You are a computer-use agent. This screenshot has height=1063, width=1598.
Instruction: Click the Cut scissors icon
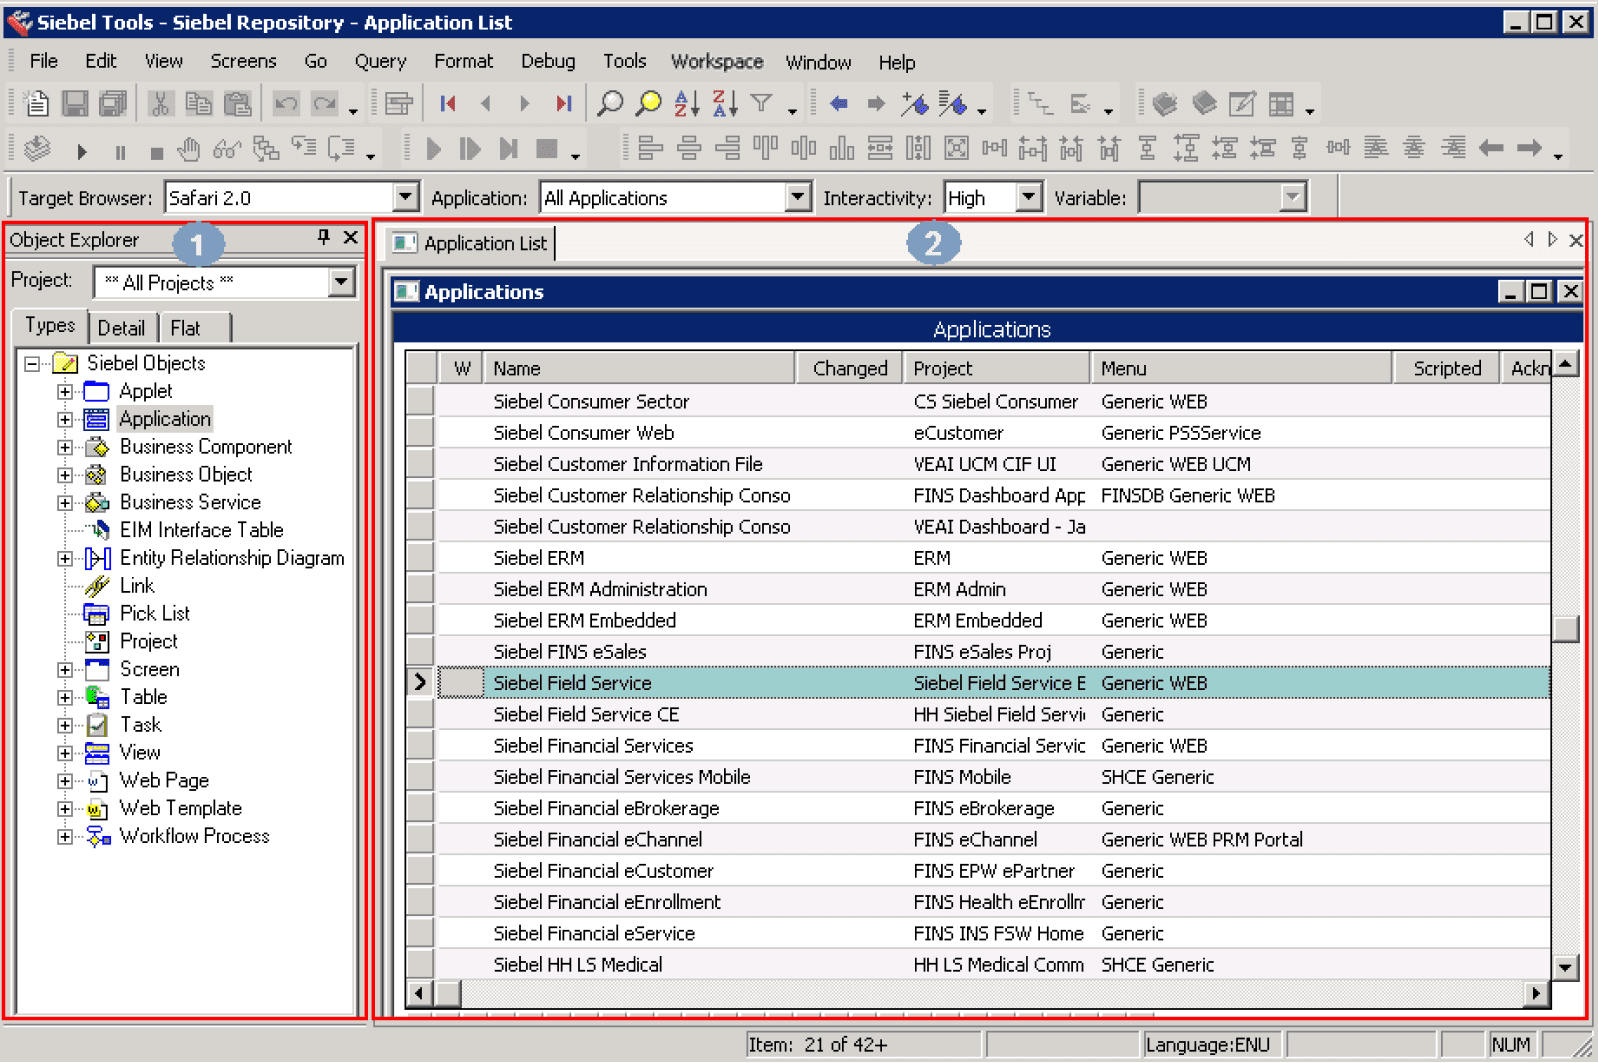coord(161,103)
